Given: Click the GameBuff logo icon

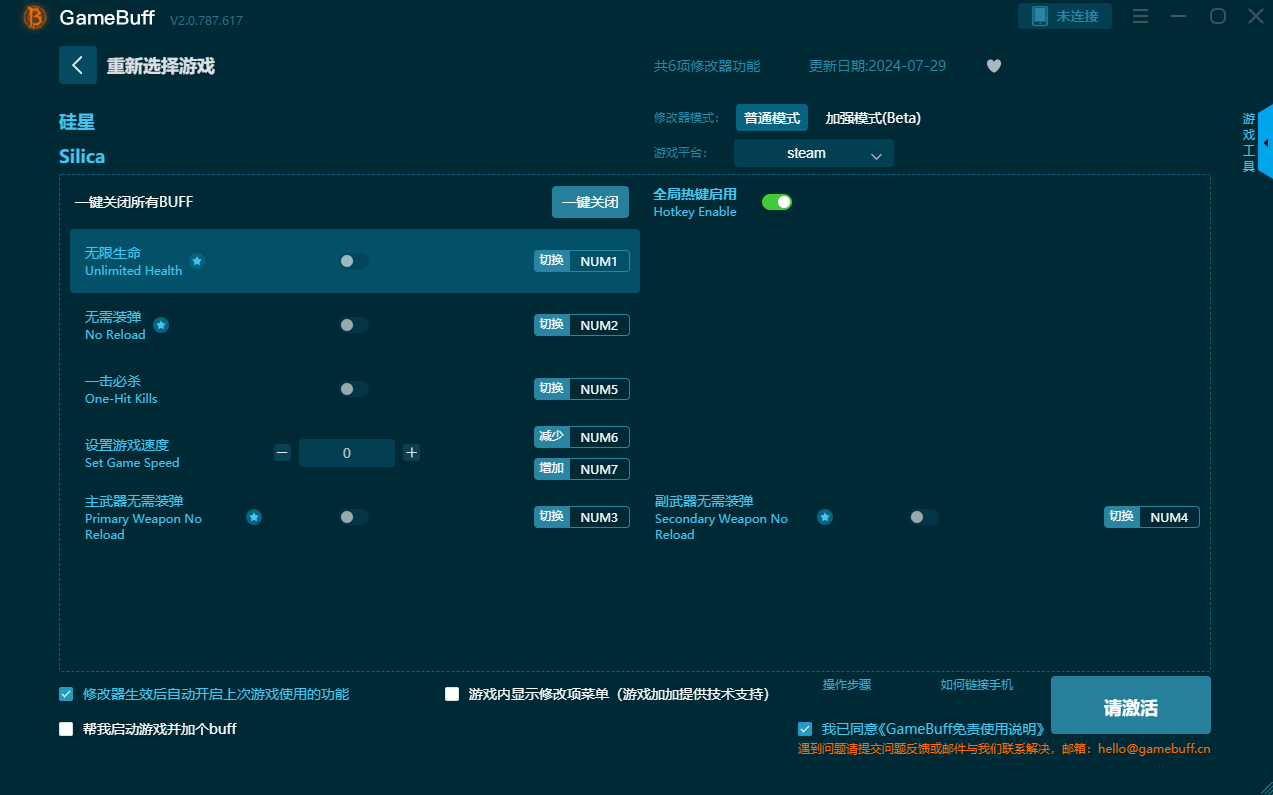Looking at the screenshot, I should click(35, 17).
